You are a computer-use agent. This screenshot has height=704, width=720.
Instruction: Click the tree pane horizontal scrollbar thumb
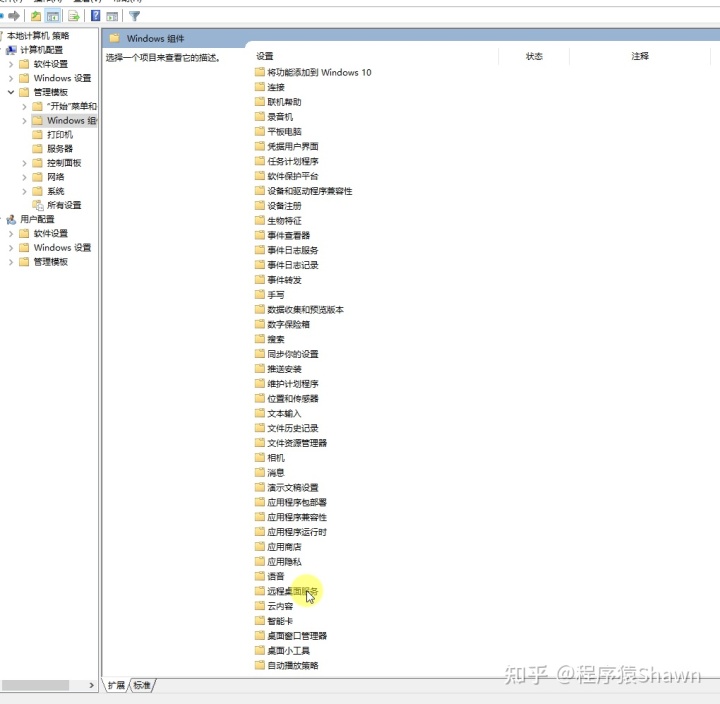click(x=35, y=685)
